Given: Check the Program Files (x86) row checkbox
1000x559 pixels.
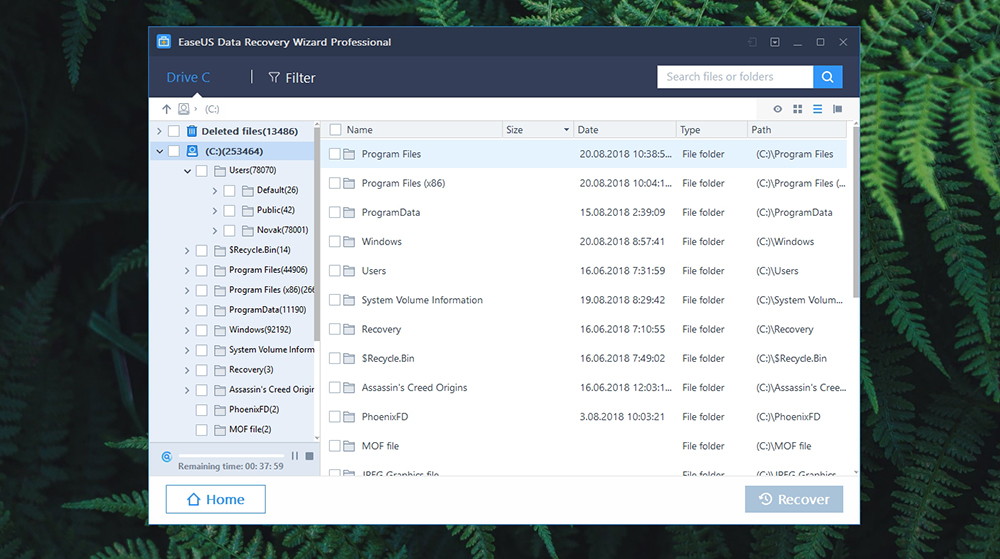Looking at the screenshot, I should click(x=335, y=184).
